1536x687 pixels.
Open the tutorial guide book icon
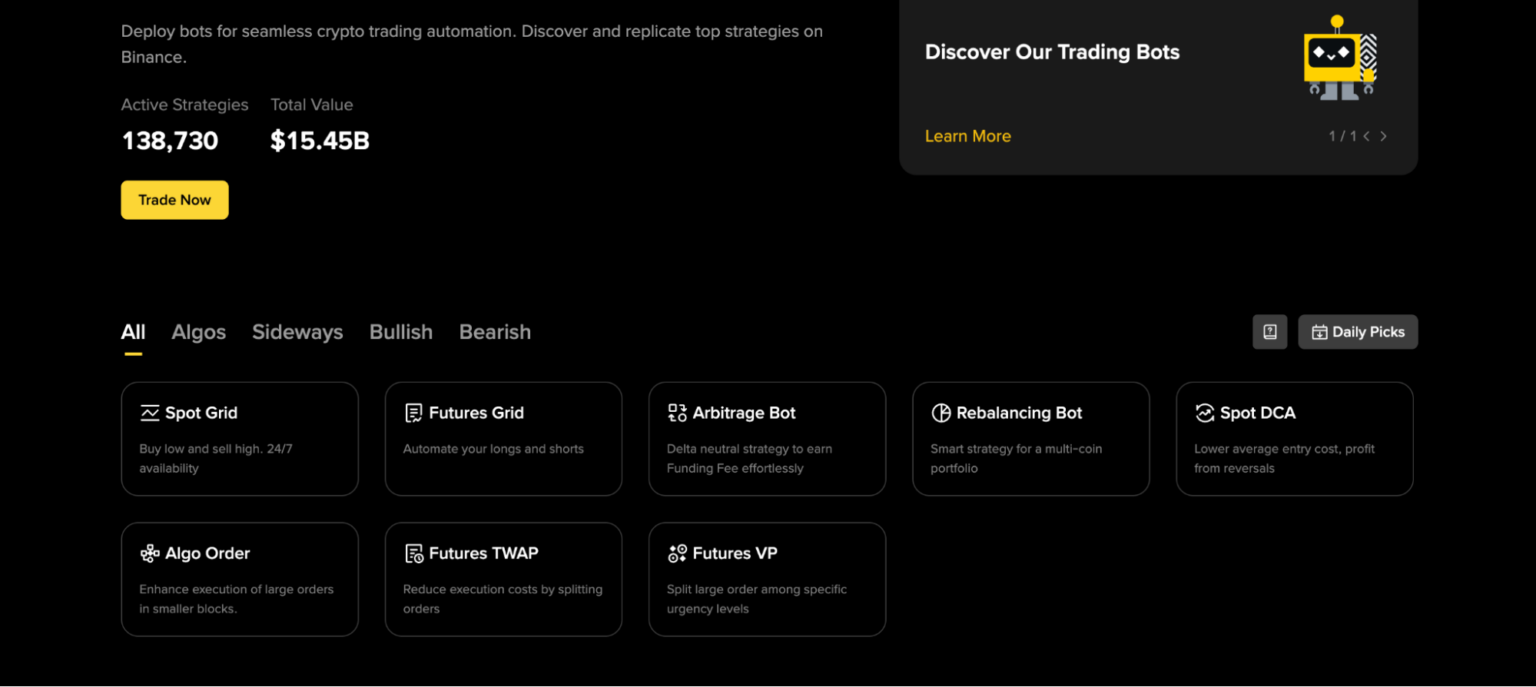pos(1270,332)
